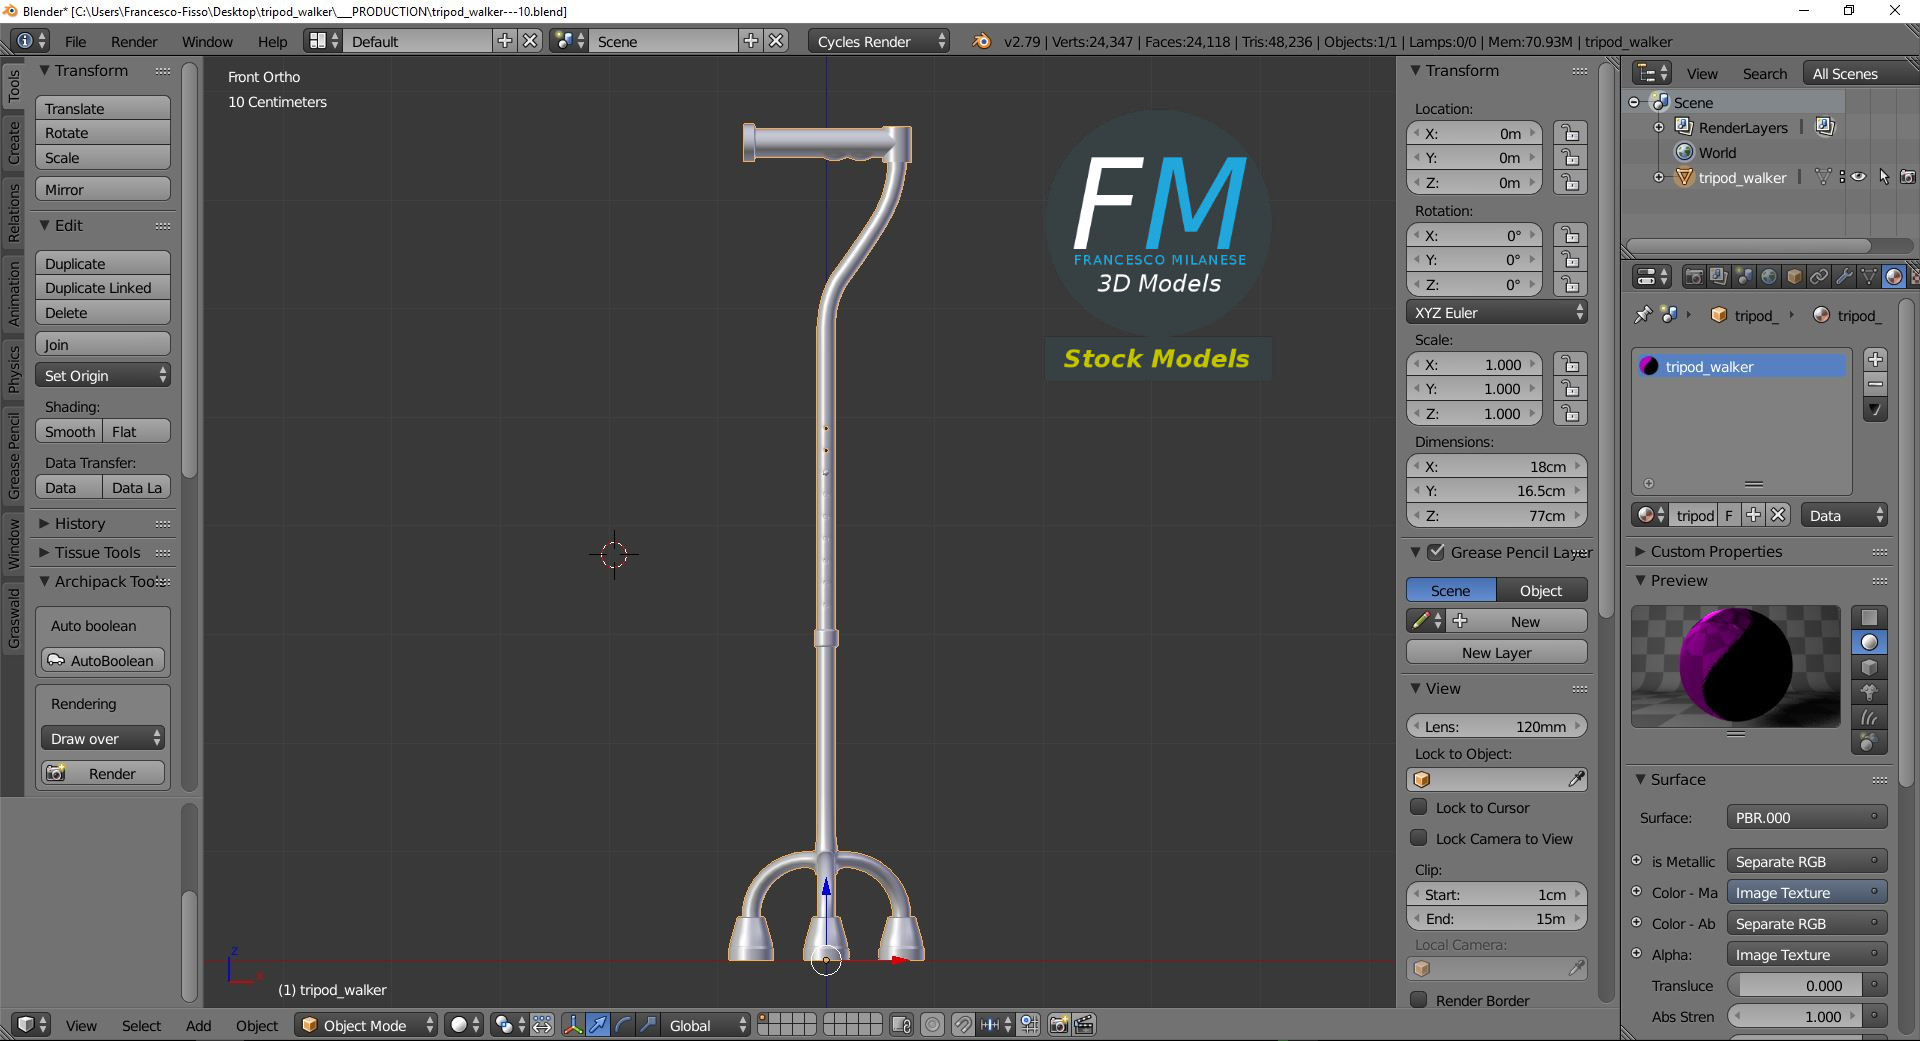Open the Window menu
This screenshot has height=1041, width=1920.
point(207,41)
